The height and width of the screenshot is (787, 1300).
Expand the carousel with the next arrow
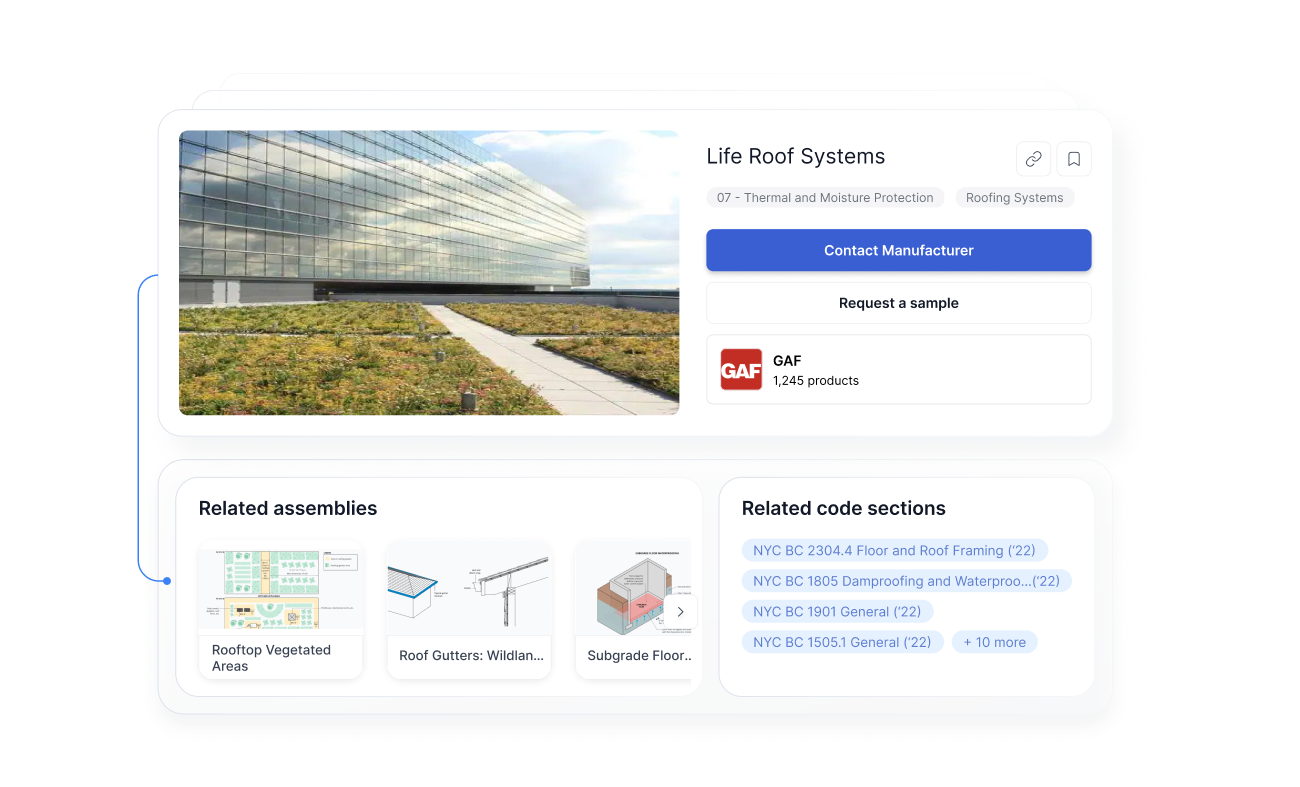pos(680,611)
